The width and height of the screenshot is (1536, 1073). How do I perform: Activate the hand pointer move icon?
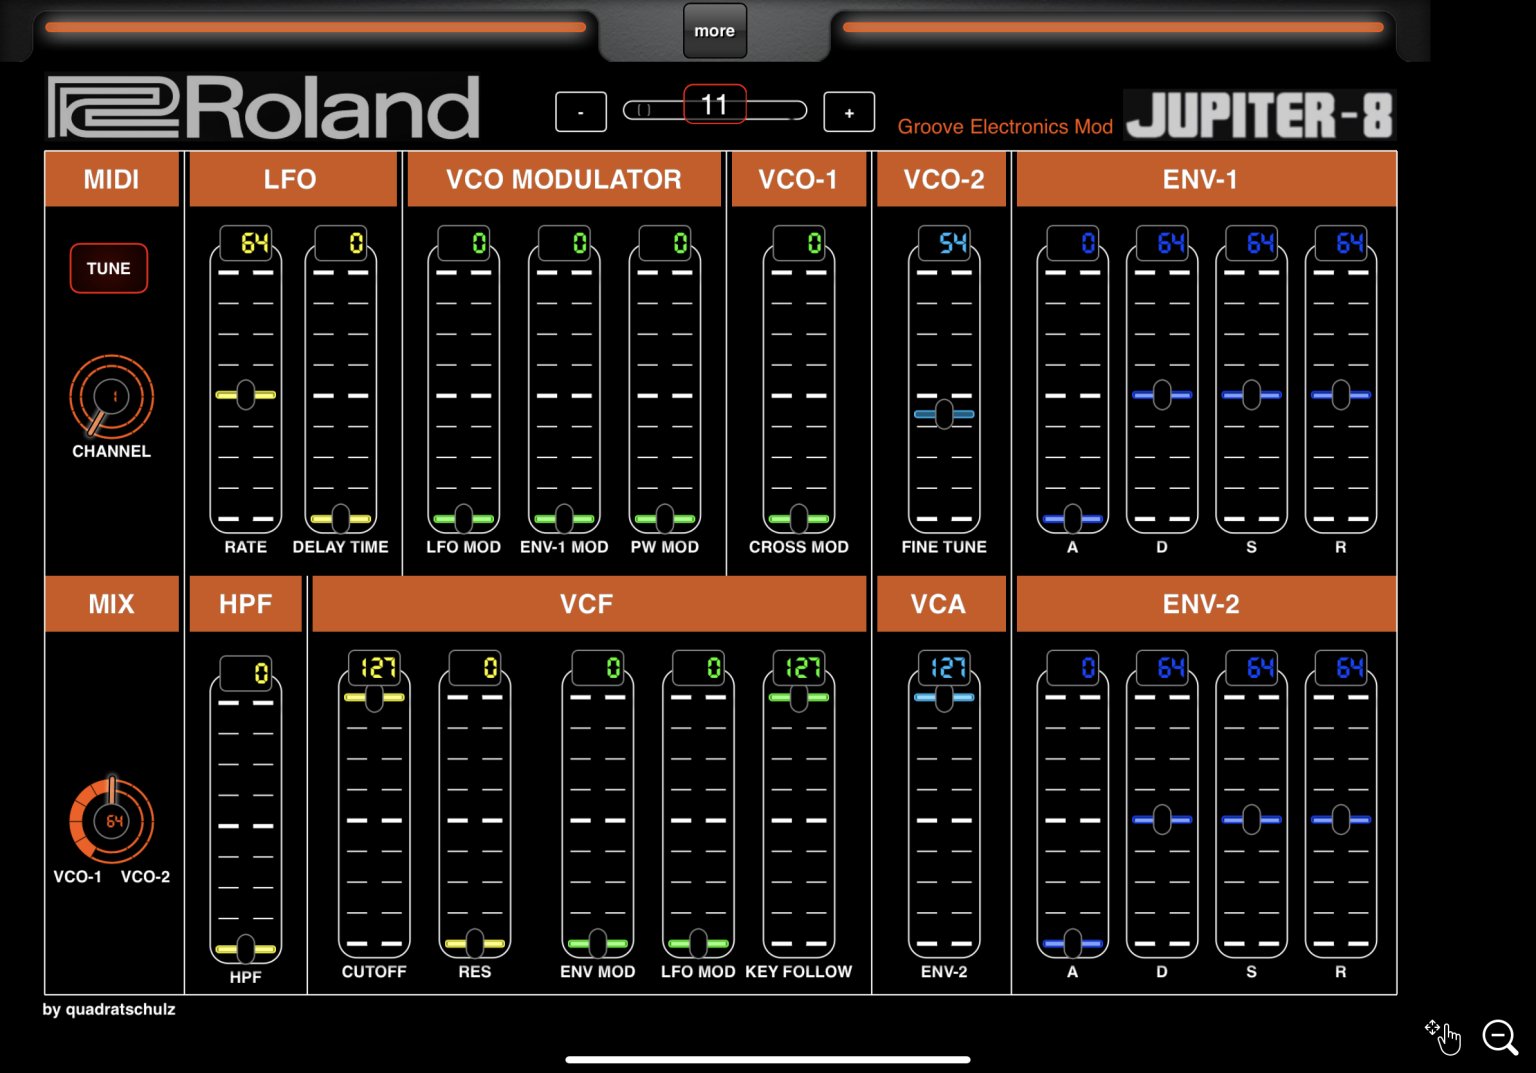pyautogui.click(x=1443, y=1037)
